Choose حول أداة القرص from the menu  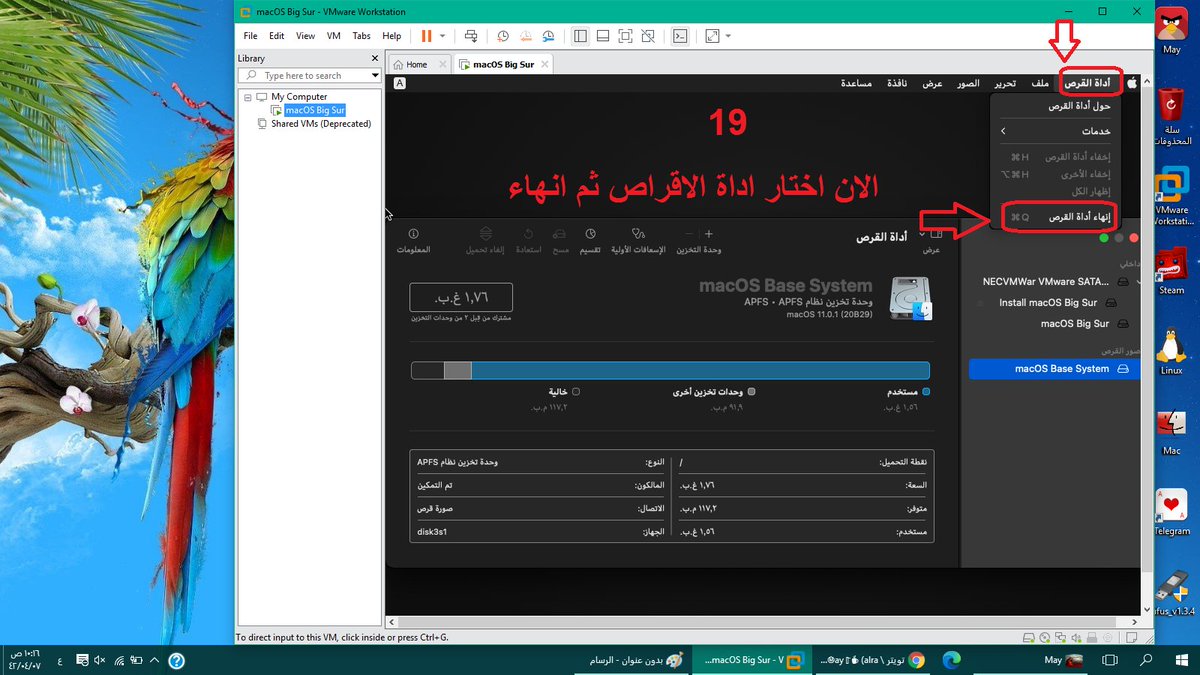[x=1055, y=106]
